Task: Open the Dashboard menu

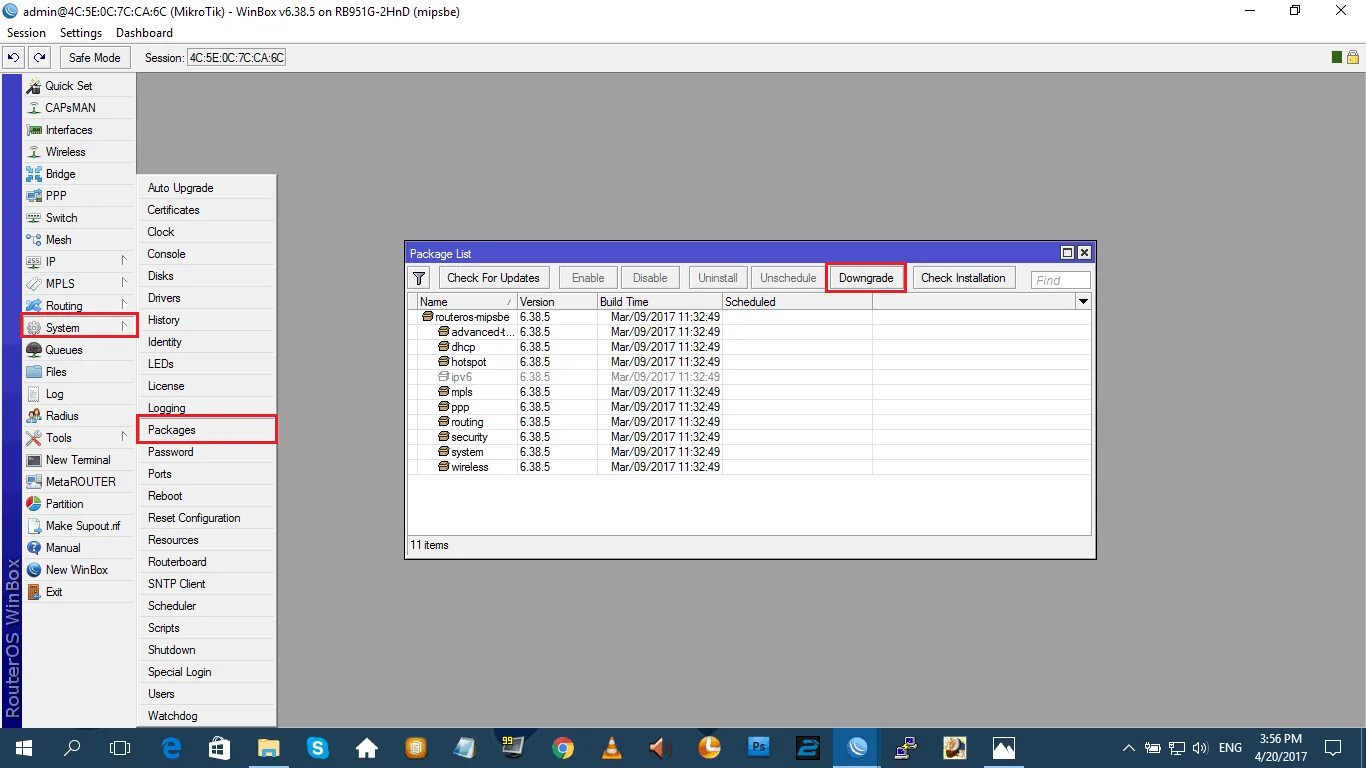Action: tap(144, 33)
